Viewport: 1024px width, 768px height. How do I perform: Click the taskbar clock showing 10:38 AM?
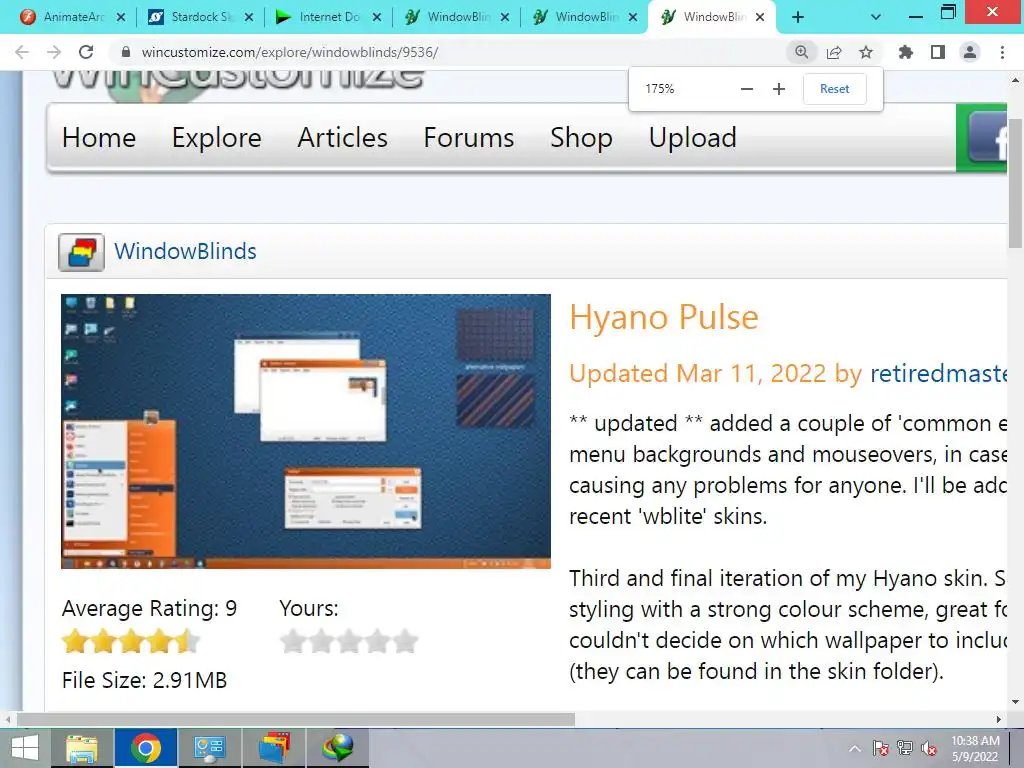(x=975, y=748)
